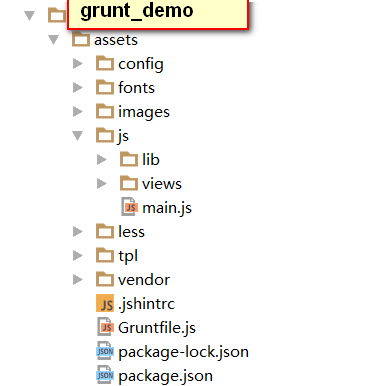Select the tpl folder name
Viewport: 372px width, 386px height.
[128, 256]
